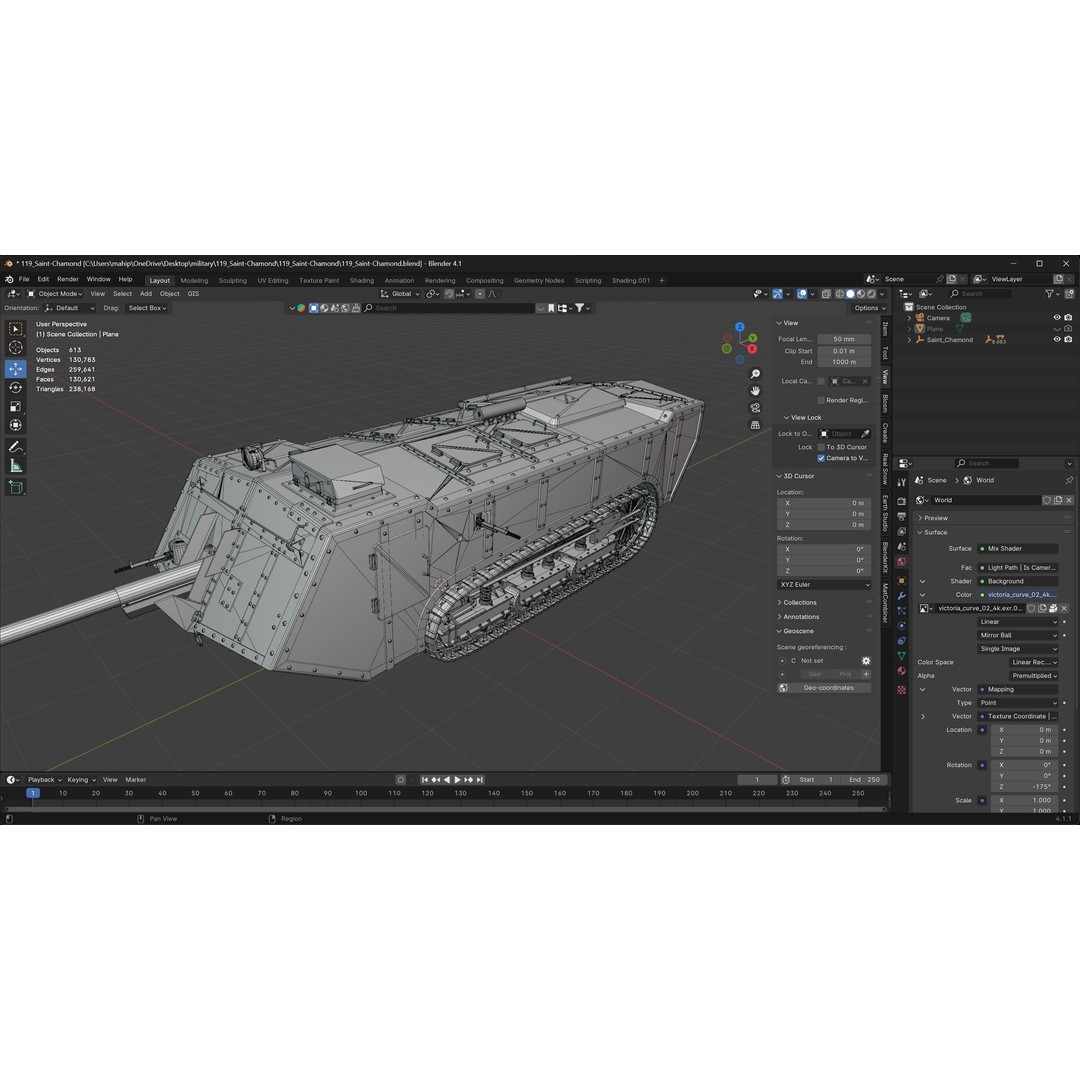This screenshot has width=1080, height=1080.
Task: Activate the Cursor tool below Select Box
Action: coord(14,348)
